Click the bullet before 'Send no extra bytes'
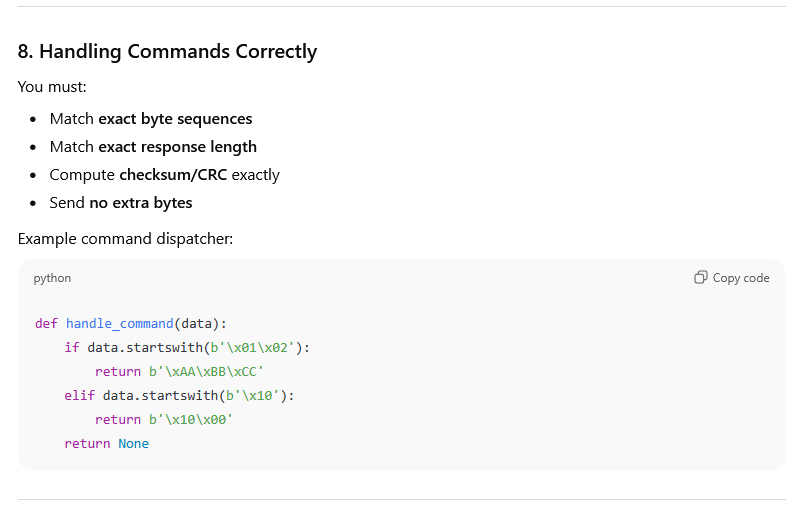This screenshot has width=810, height=520. coord(33,203)
